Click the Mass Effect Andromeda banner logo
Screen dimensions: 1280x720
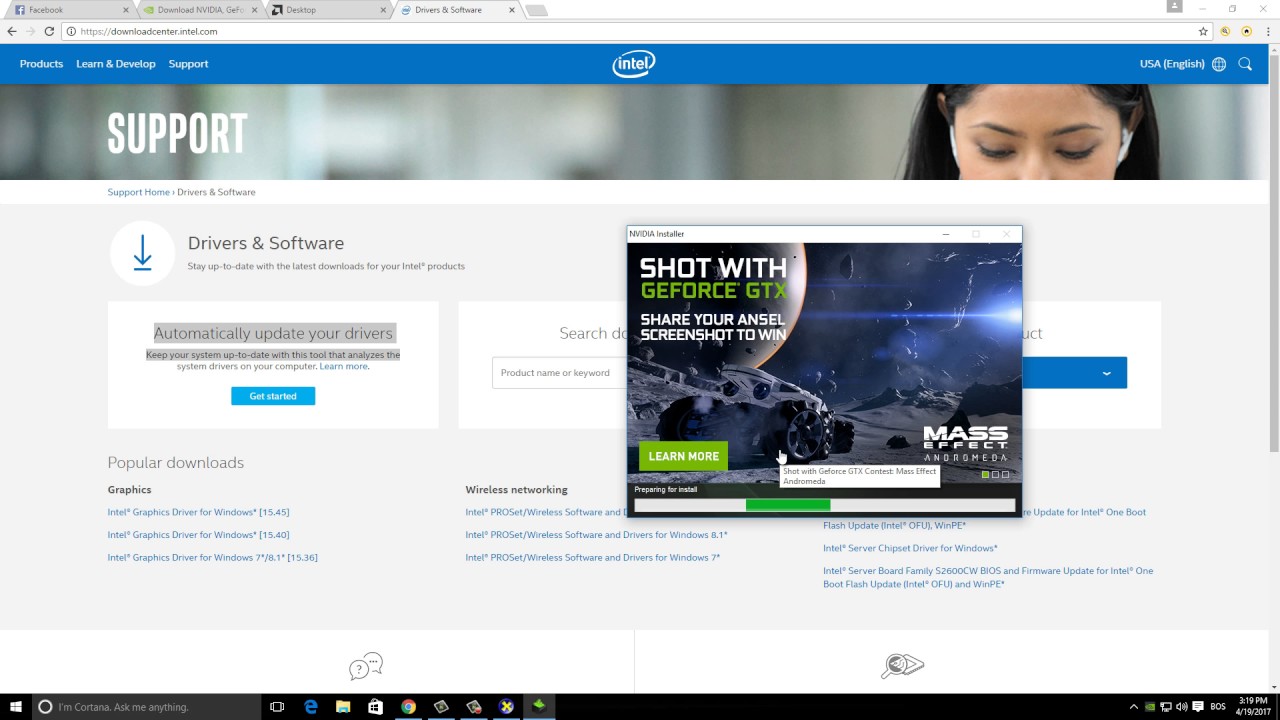click(x=965, y=443)
